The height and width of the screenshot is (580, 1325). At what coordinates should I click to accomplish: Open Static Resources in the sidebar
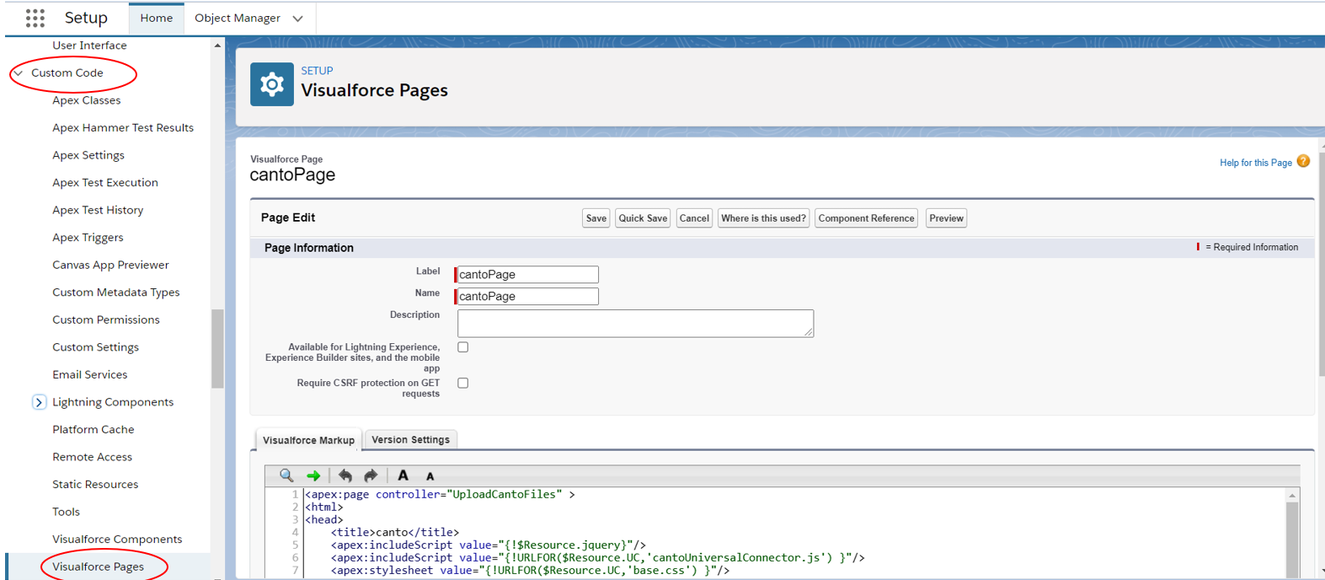95,485
